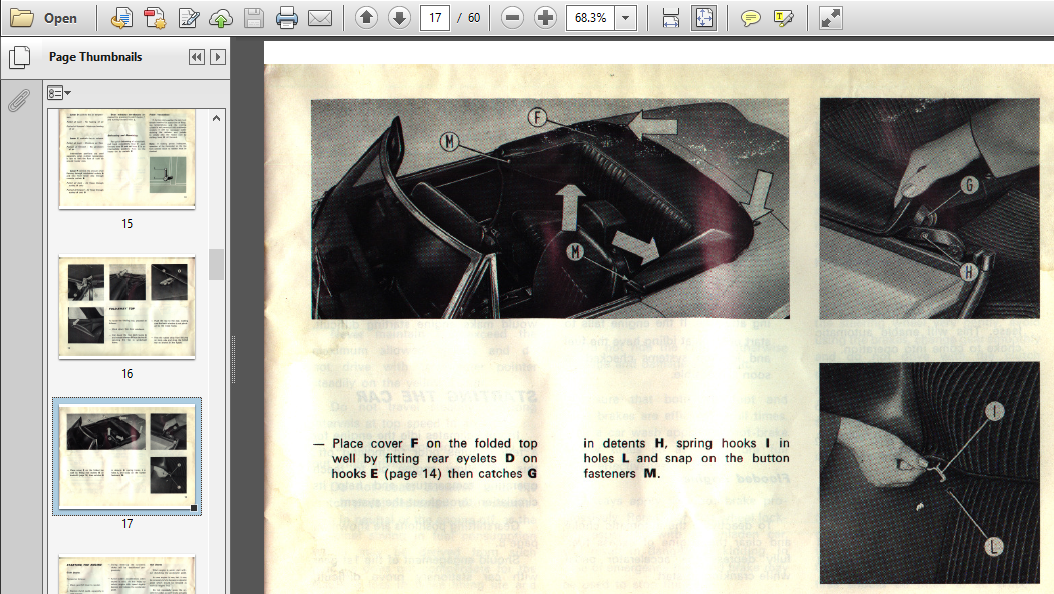Click the read mode expand icon
The image size is (1054, 594).
pyautogui.click(x=831, y=18)
